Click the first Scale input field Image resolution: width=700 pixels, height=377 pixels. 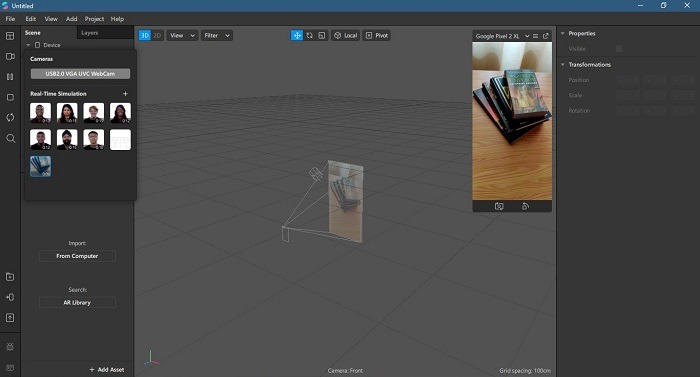click(x=629, y=95)
